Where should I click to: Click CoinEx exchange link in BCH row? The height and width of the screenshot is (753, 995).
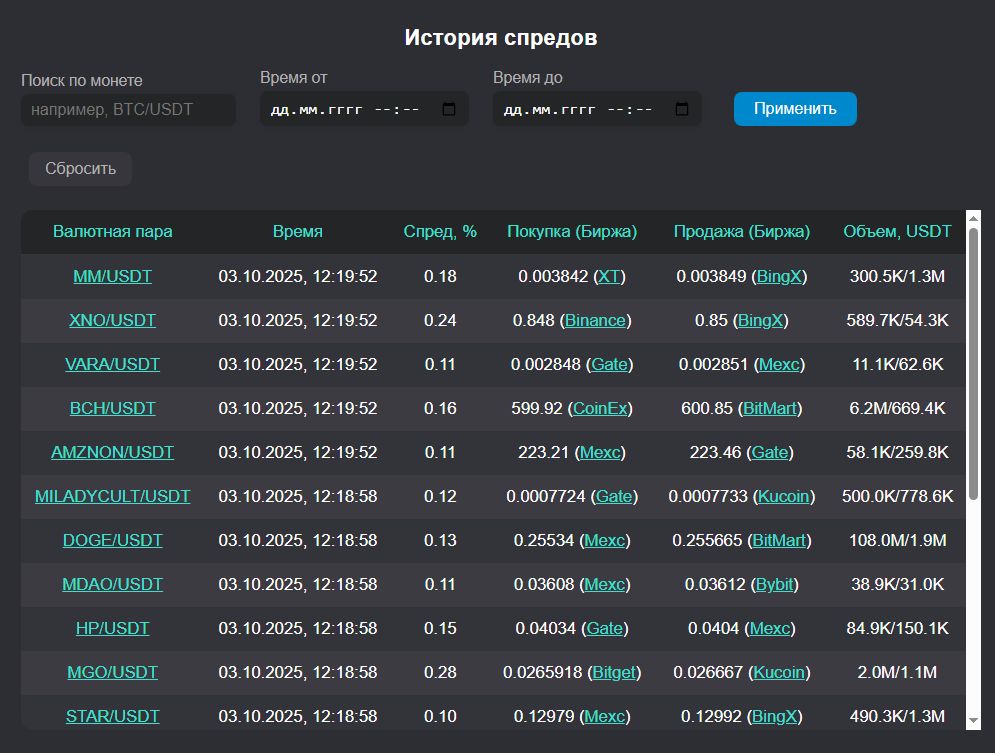[600, 408]
